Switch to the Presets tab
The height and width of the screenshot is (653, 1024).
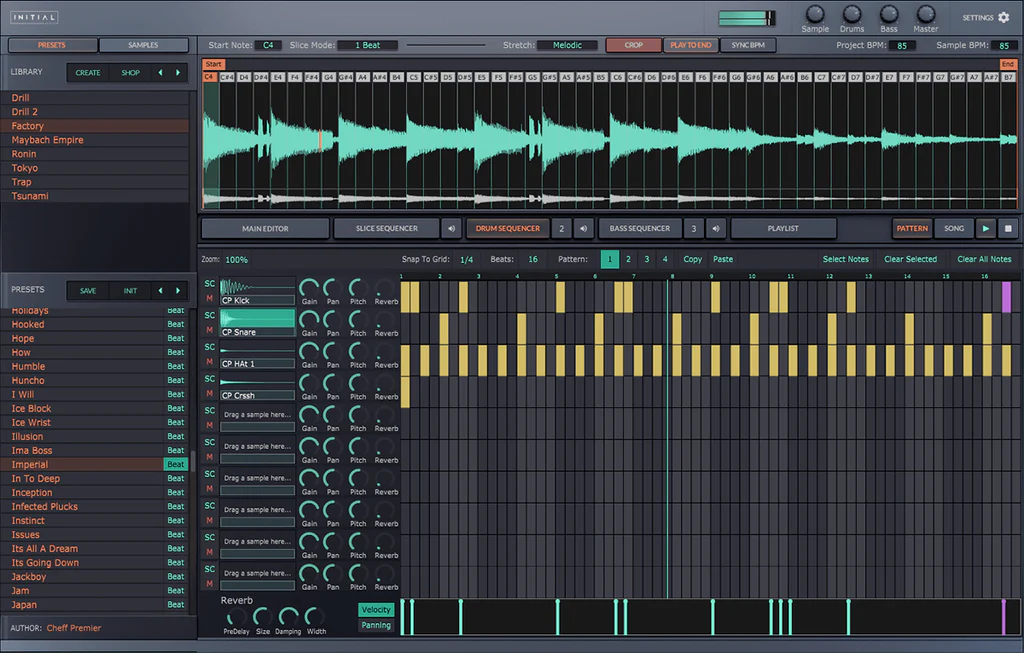(52, 45)
